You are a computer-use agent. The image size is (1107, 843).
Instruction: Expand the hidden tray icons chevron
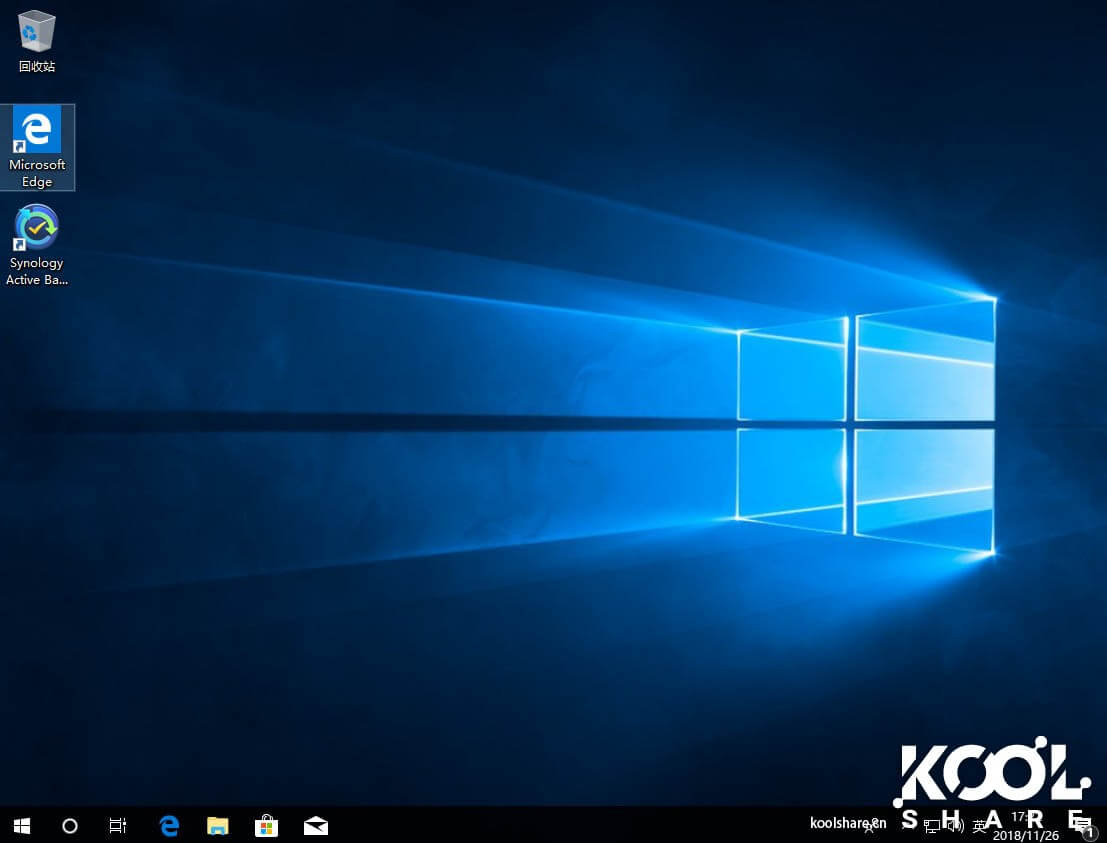pyautogui.click(x=906, y=826)
